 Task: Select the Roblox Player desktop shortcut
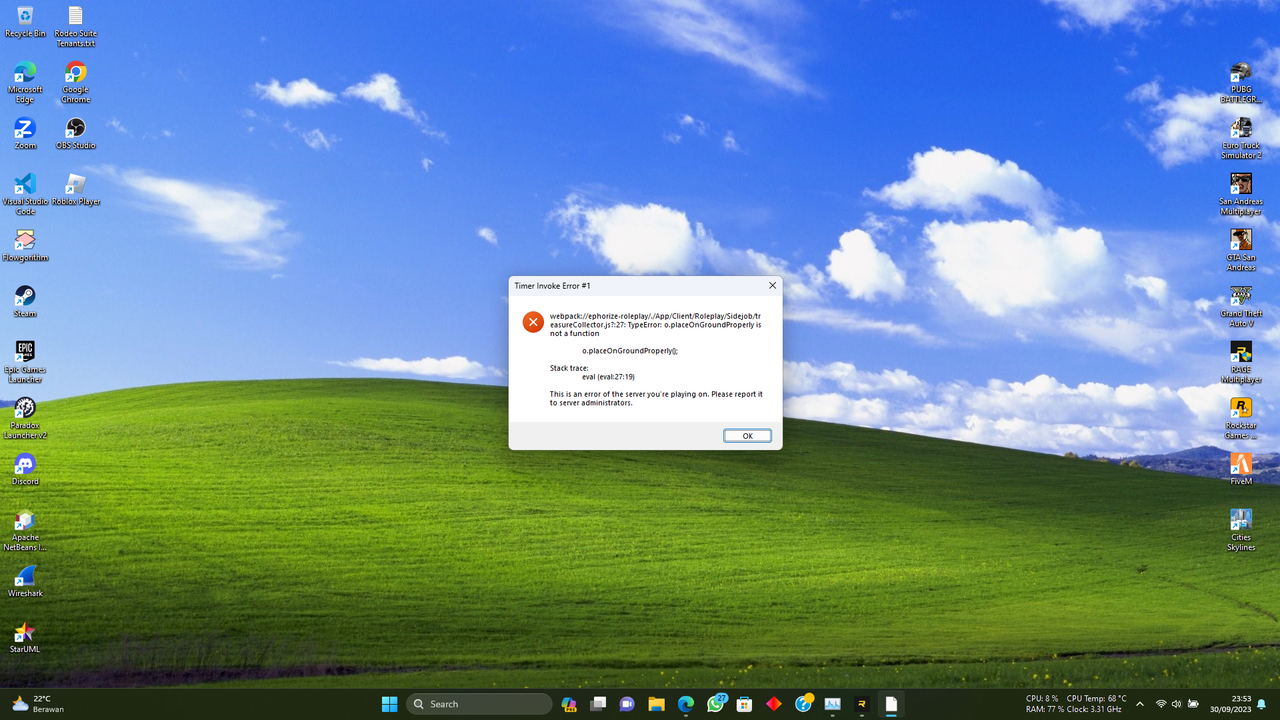pos(75,189)
